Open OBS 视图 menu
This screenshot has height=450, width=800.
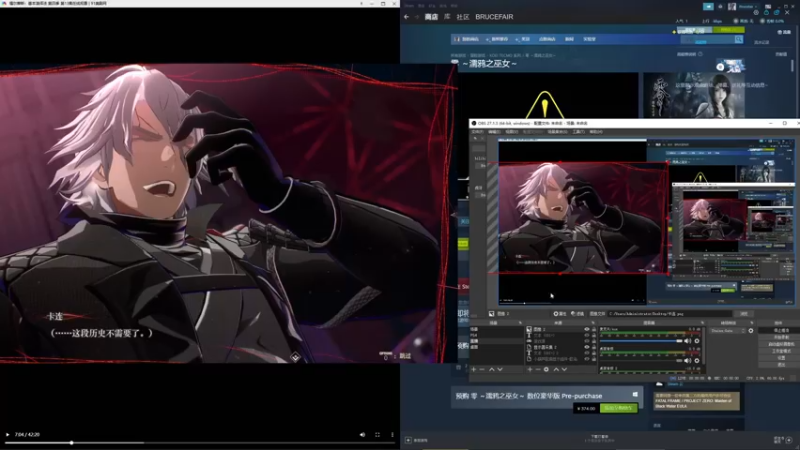tap(512, 132)
